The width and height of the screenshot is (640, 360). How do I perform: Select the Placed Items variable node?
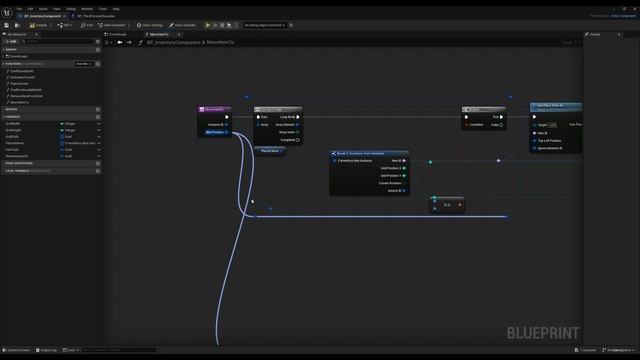click(270, 151)
